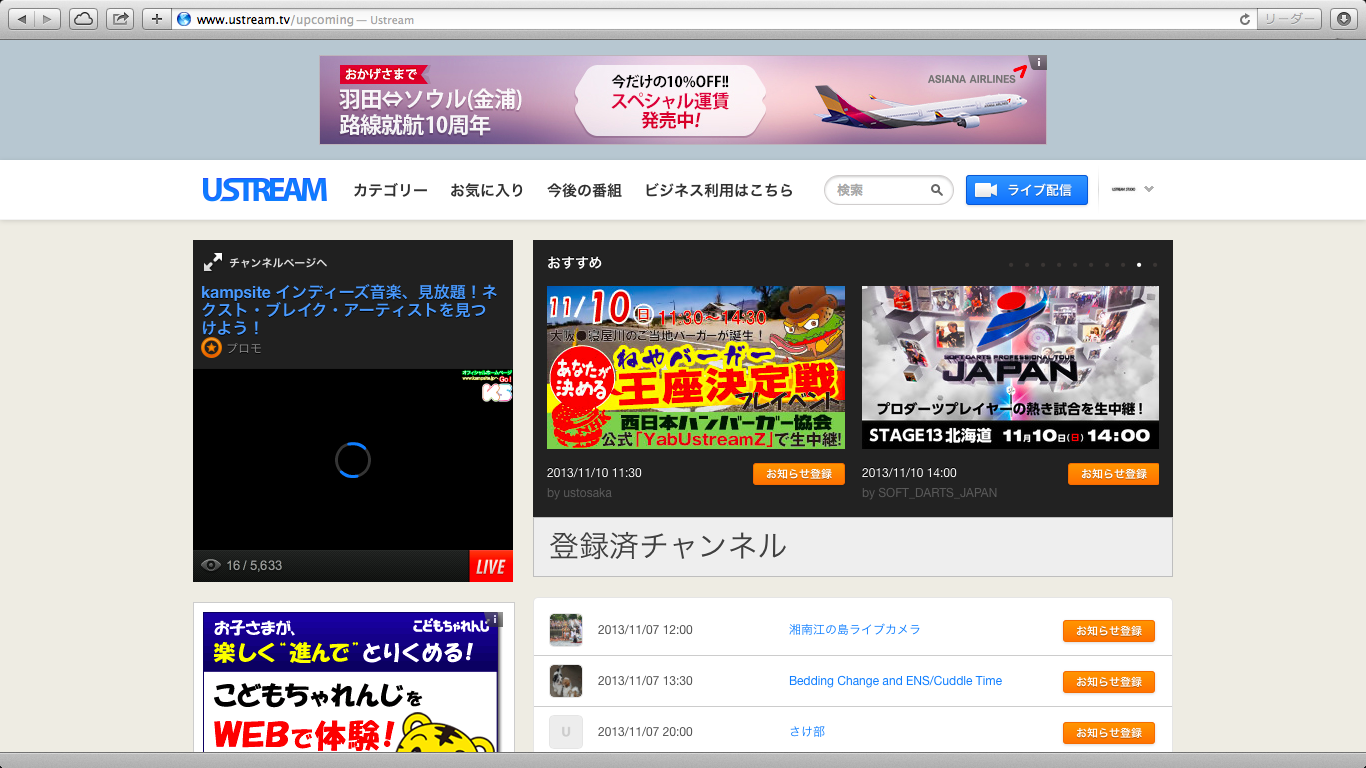
Task: Open the ustosaka author link
Action: tap(587, 493)
